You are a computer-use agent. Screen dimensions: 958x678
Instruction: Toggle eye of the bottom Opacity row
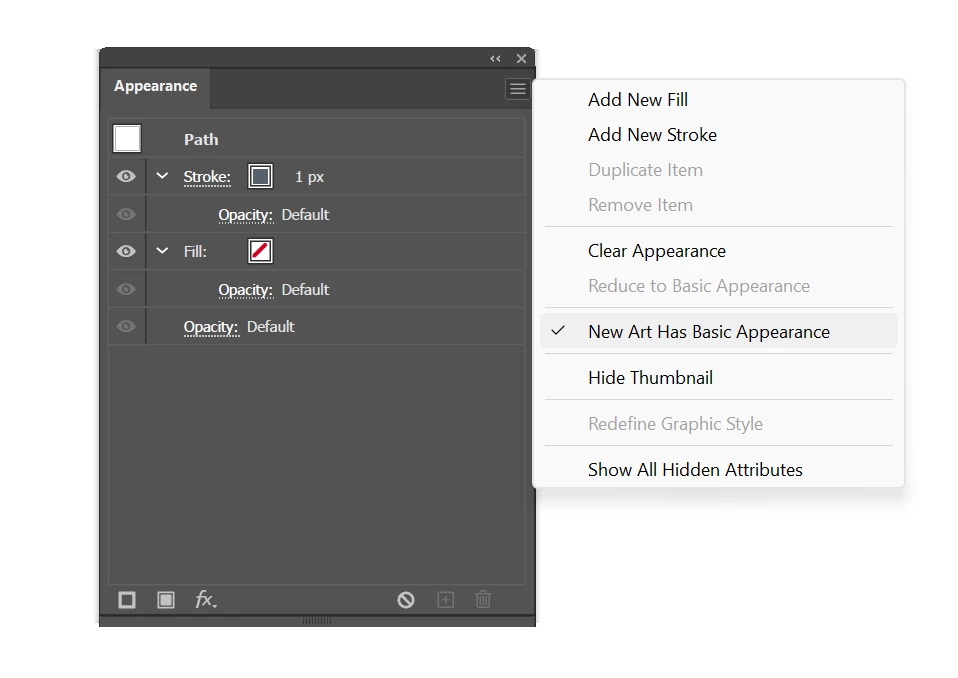pos(126,326)
